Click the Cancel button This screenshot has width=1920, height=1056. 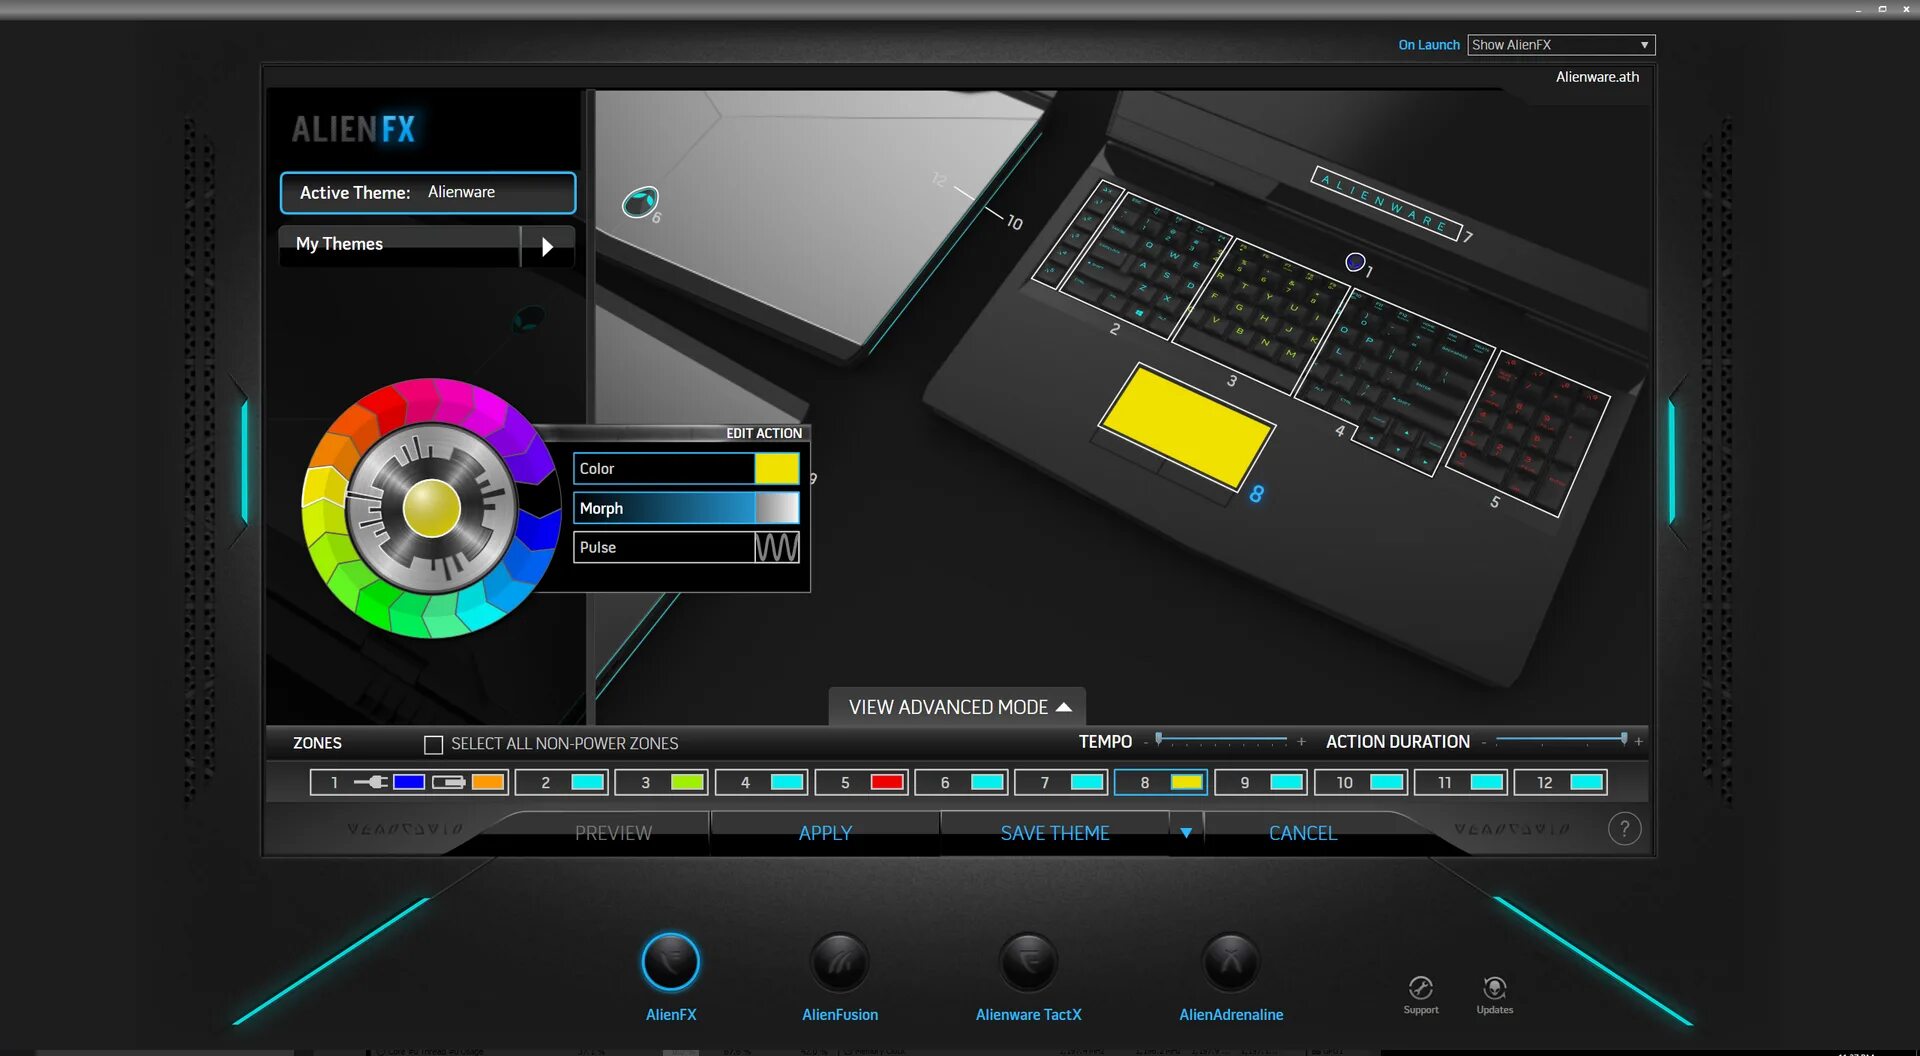click(1302, 833)
